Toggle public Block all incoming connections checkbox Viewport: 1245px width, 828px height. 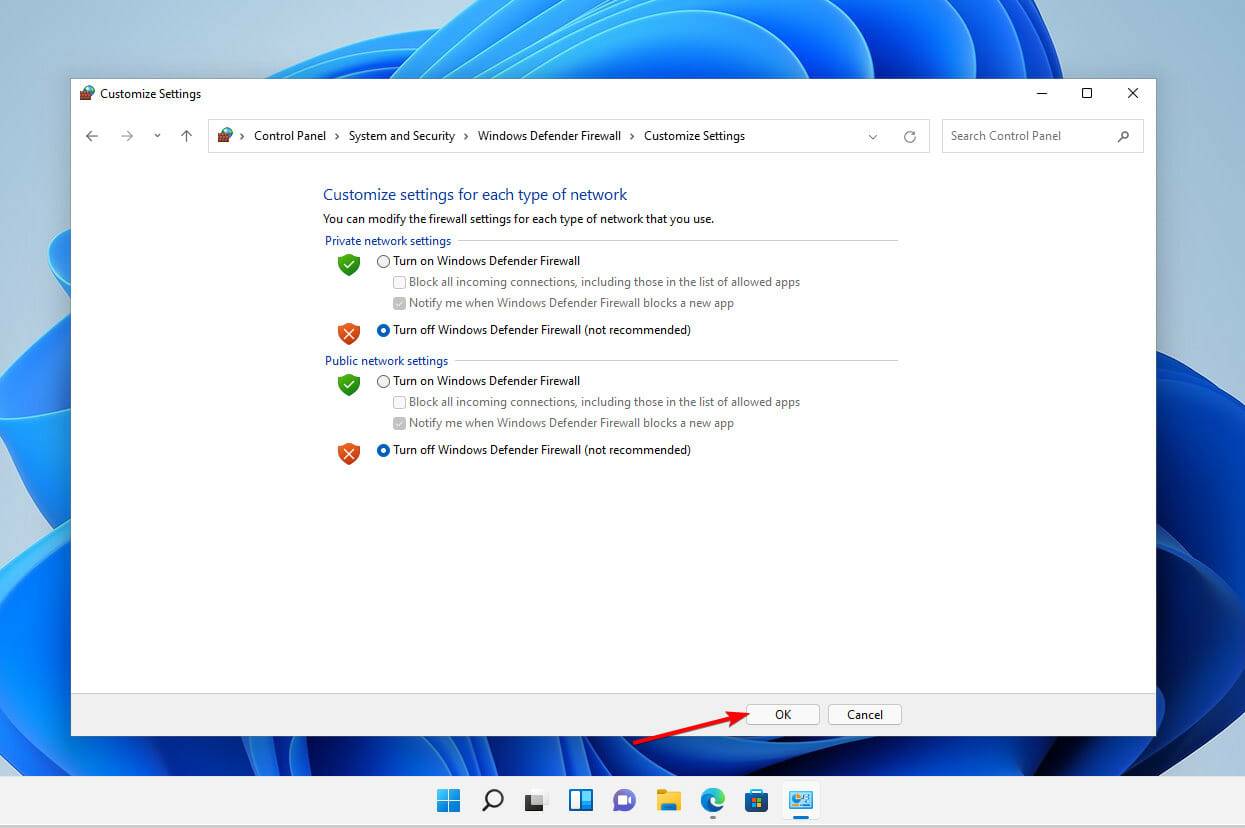(399, 402)
